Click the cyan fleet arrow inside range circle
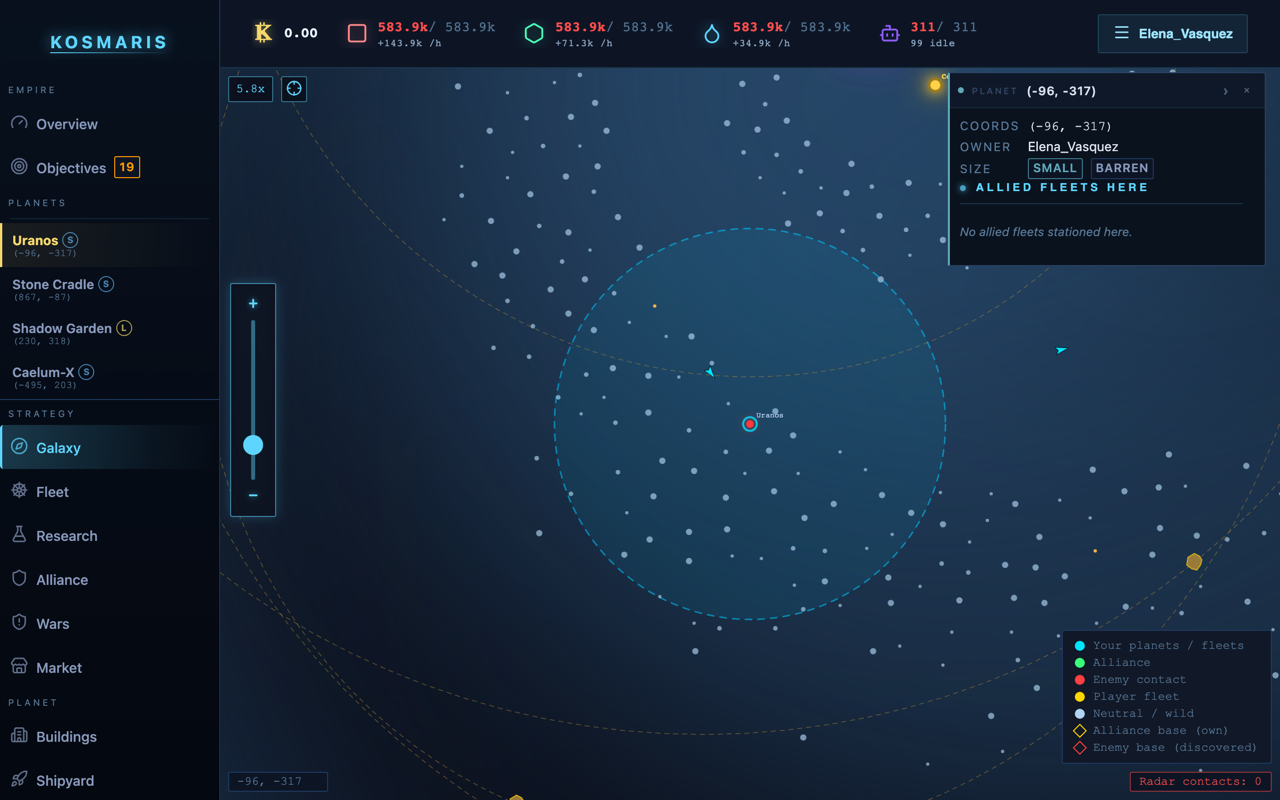Image resolution: width=1280 pixels, height=800 pixels. (709, 372)
